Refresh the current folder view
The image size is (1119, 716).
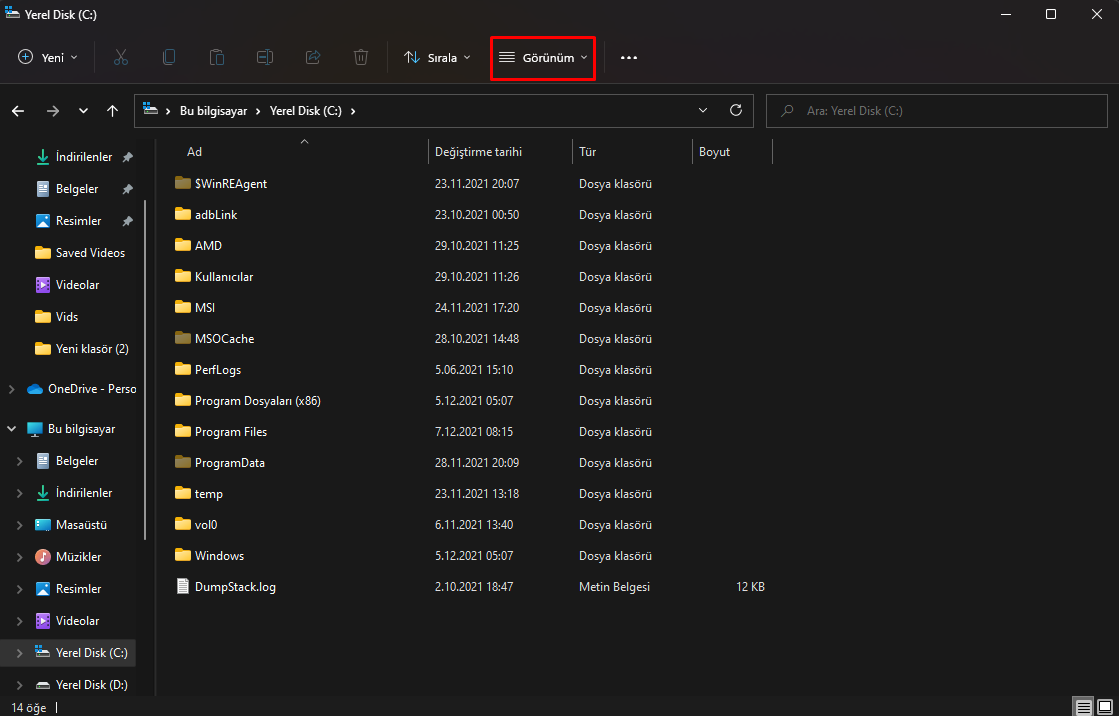point(736,111)
